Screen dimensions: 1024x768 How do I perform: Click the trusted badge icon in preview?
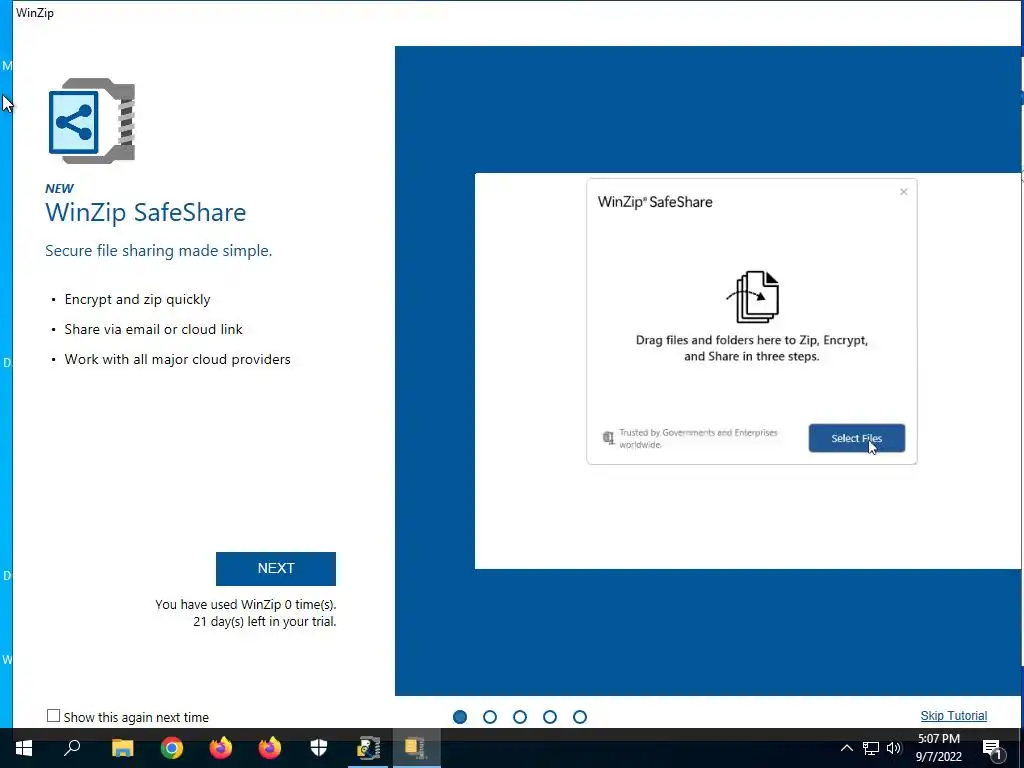point(608,438)
